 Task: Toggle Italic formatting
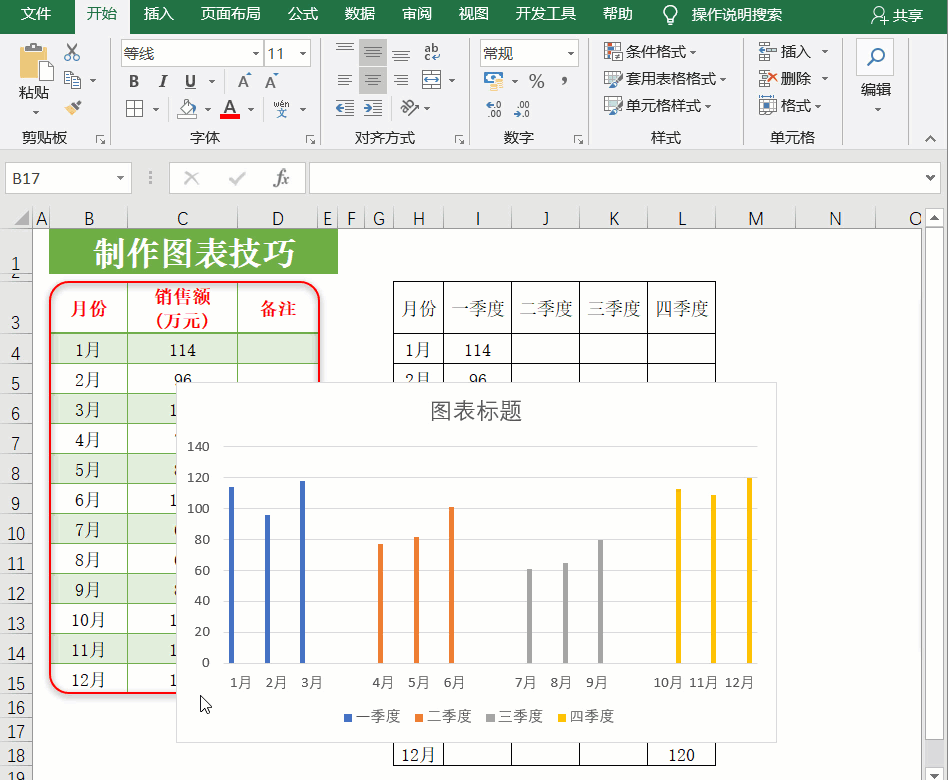(162, 81)
